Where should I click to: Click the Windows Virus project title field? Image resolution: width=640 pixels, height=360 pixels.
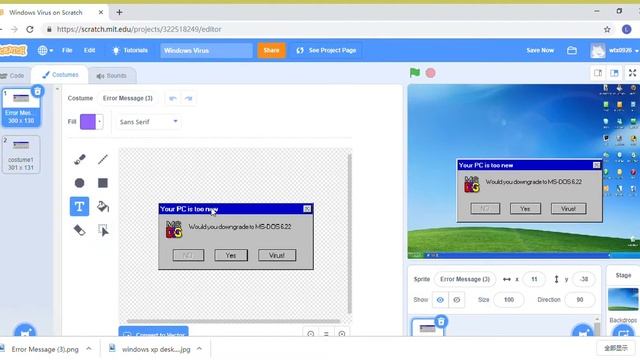(x=206, y=51)
